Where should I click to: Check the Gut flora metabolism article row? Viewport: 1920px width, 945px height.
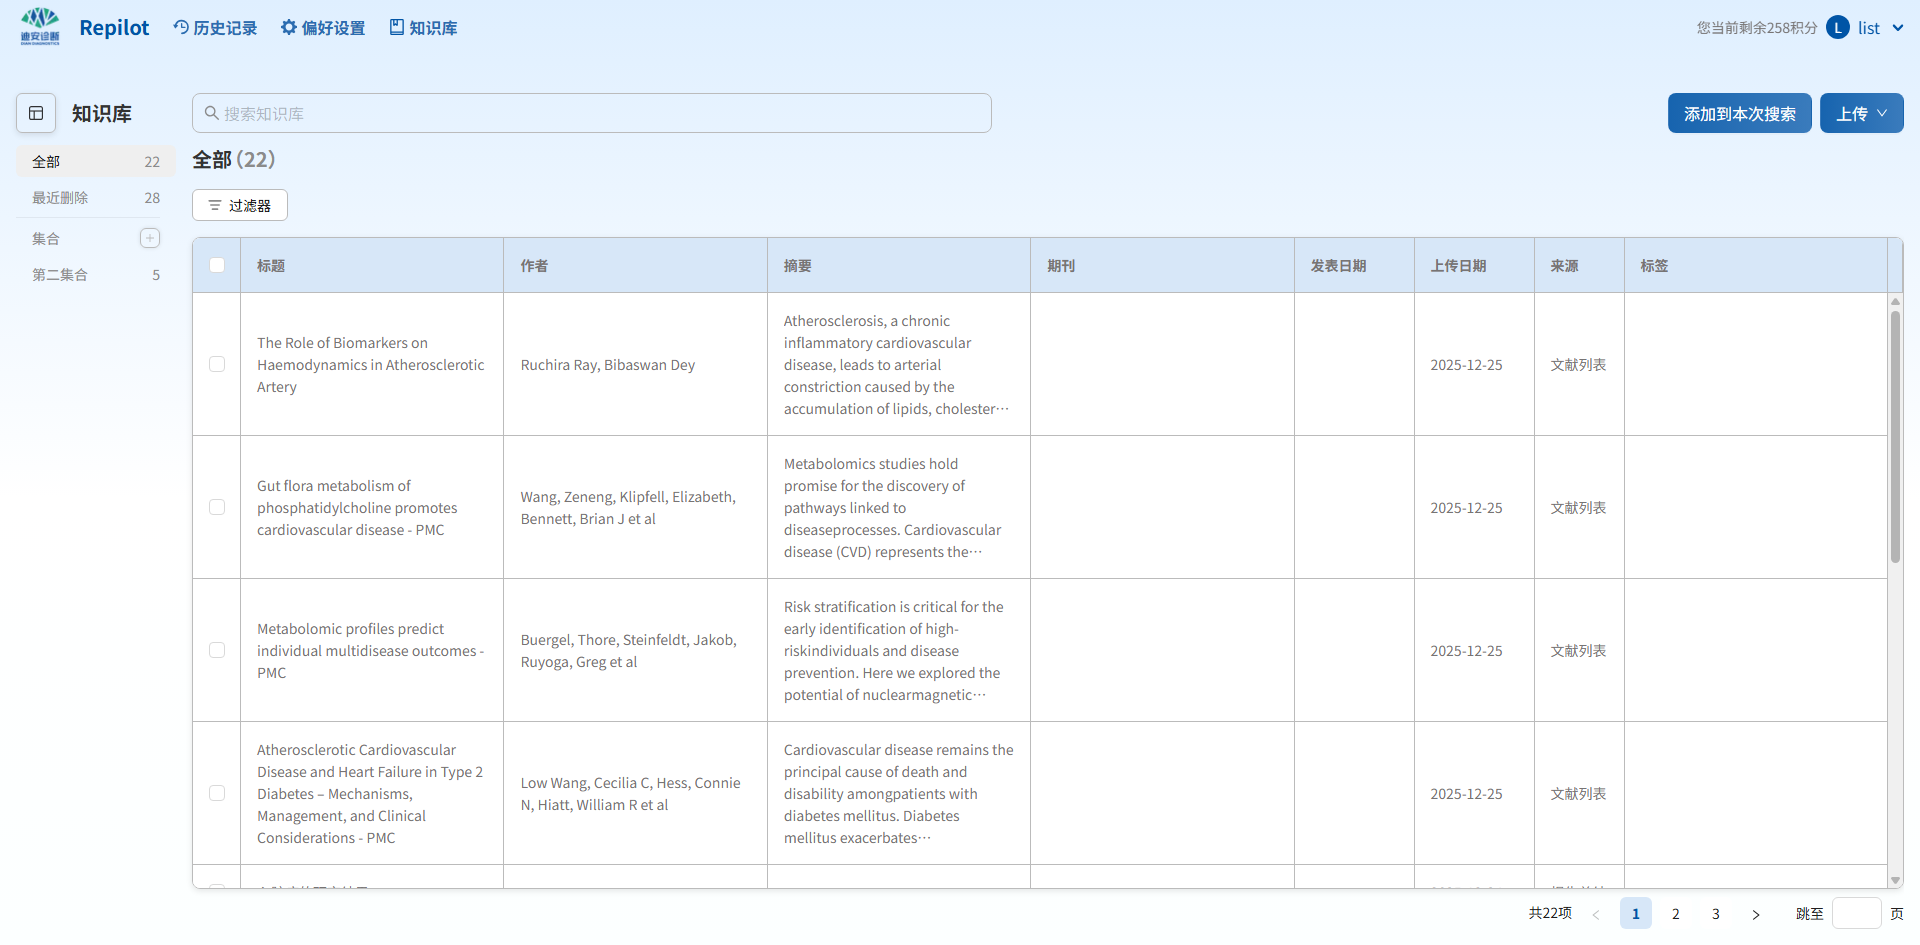pyautogui.click(x=217, y=507)
